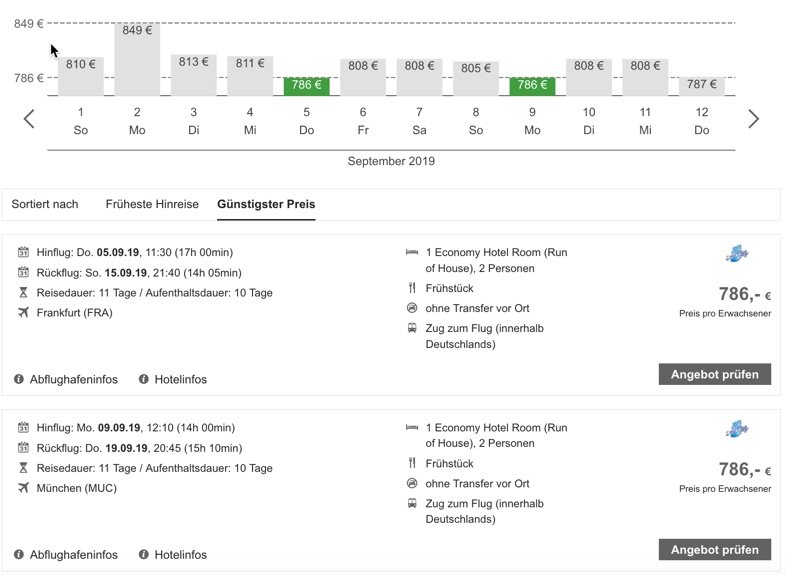Click info icon beside second Hotelinfos
The width and height of the screenshot is (786, 575).
coord(144,554)
